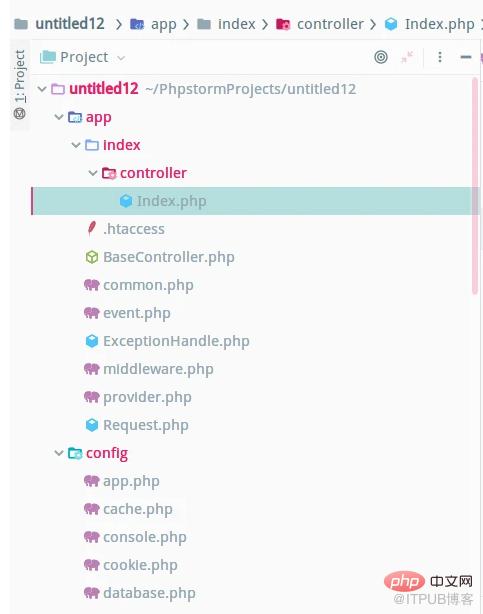Click the feather icon beside .htaccess
Viewport: 483px width, 614px height.
92,229
